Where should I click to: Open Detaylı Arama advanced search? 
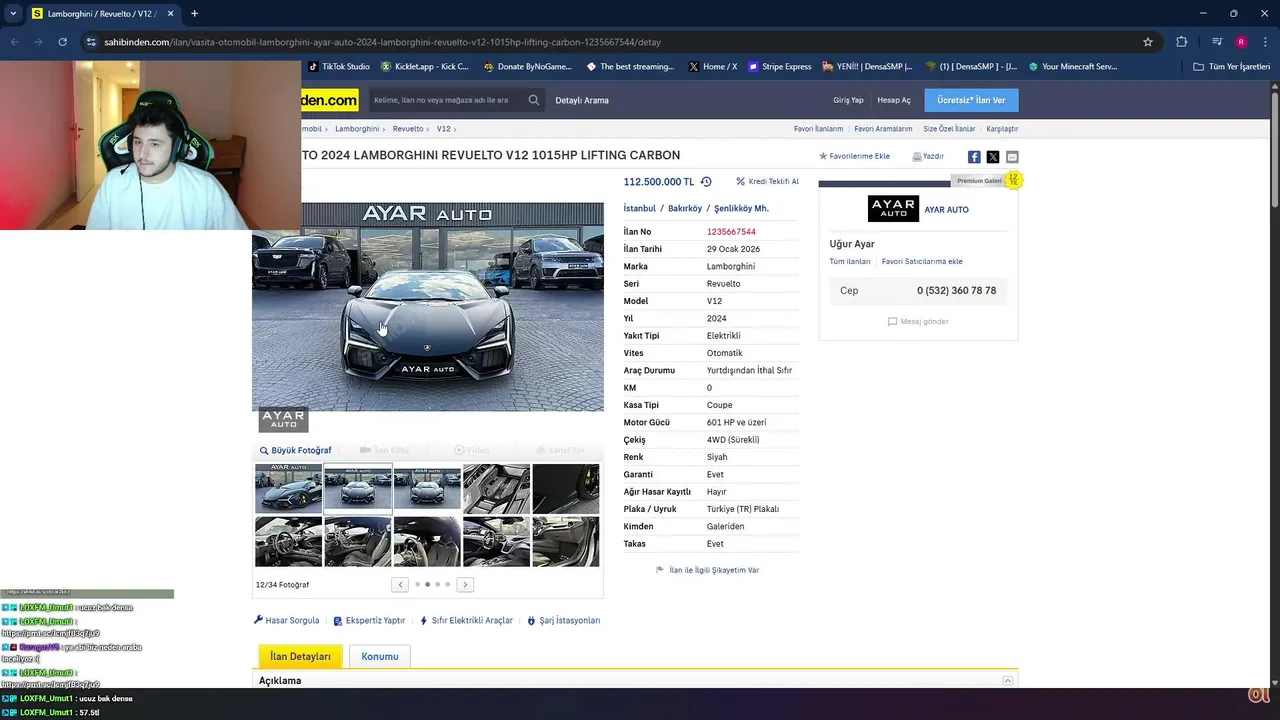[x=582, y=100]
